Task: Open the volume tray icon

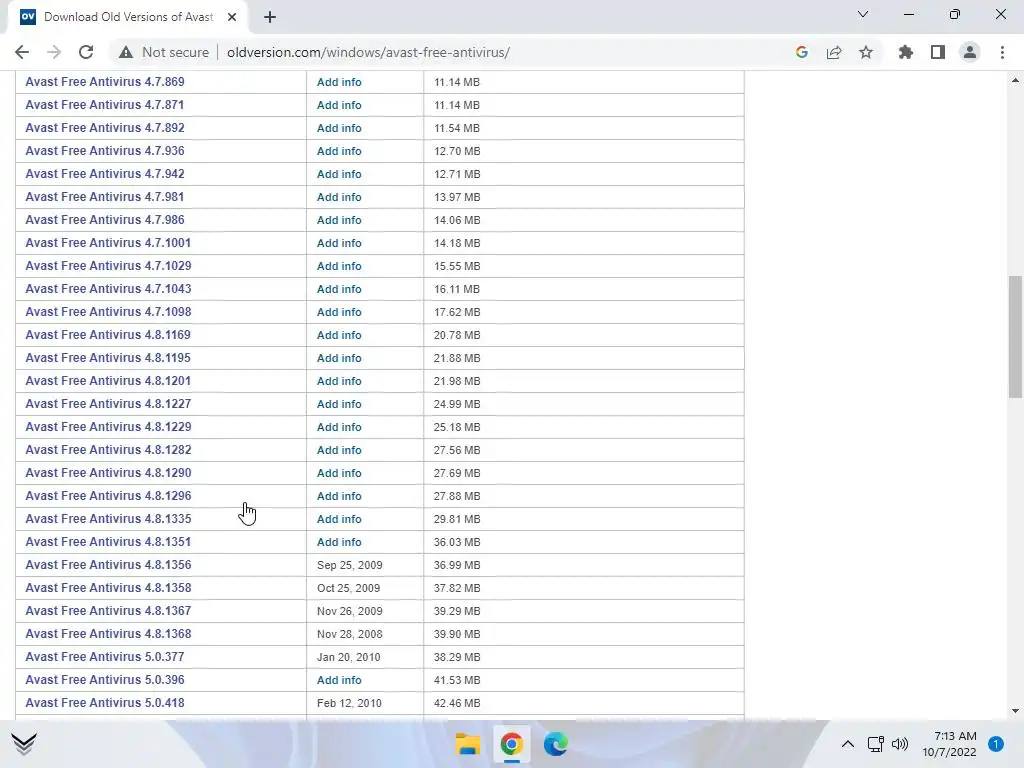Action: tap(900, 744)
